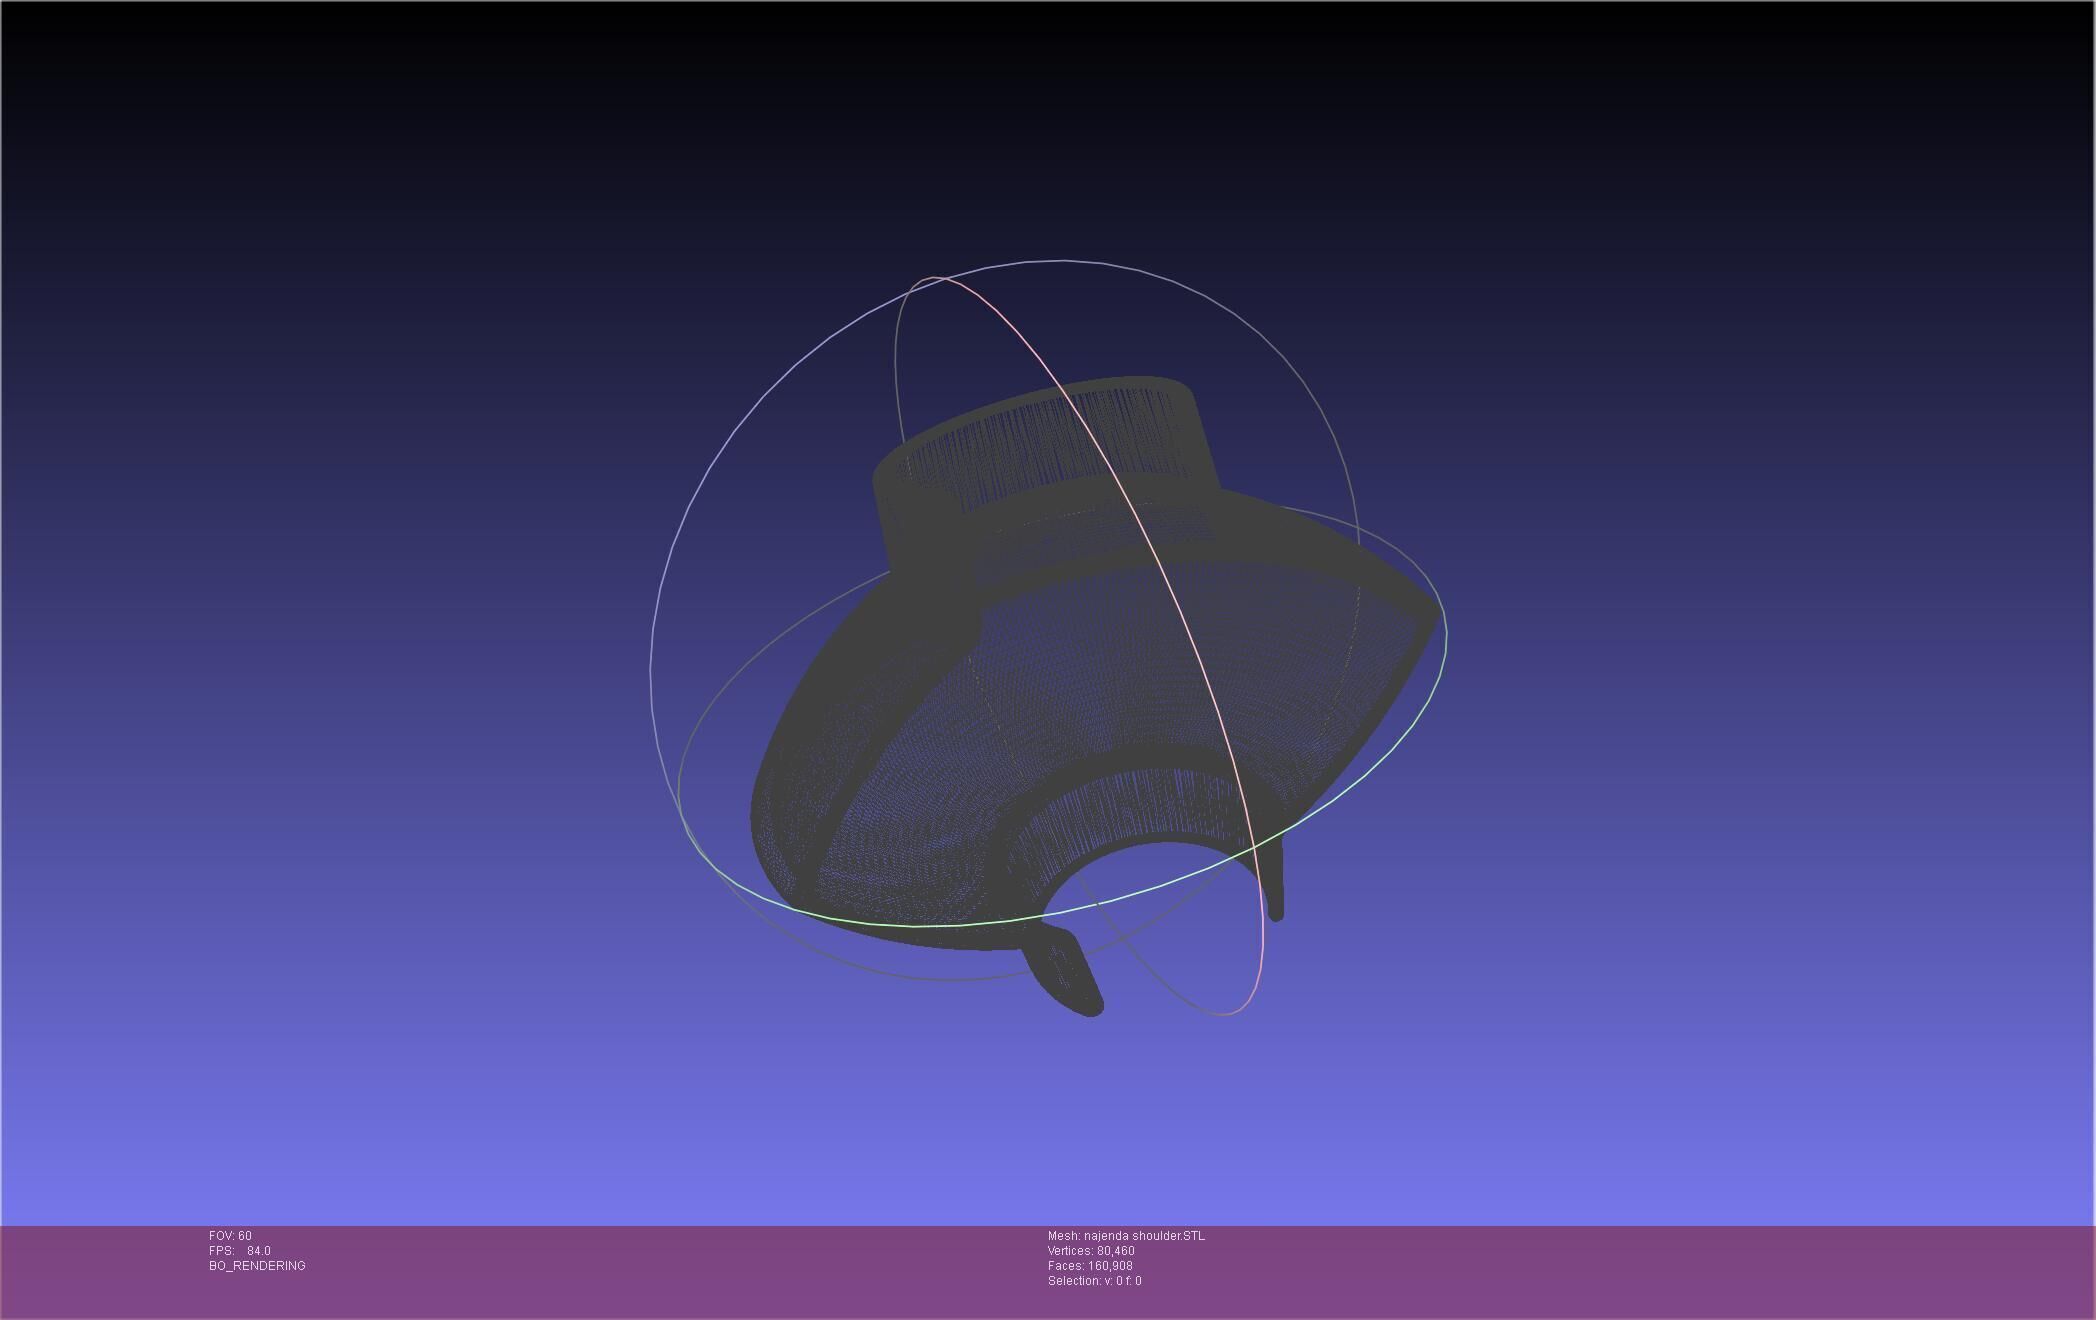Click the BO_RENDERING status label
Viewport: 2096px width, 1320px height.
tap(257, 1266)
